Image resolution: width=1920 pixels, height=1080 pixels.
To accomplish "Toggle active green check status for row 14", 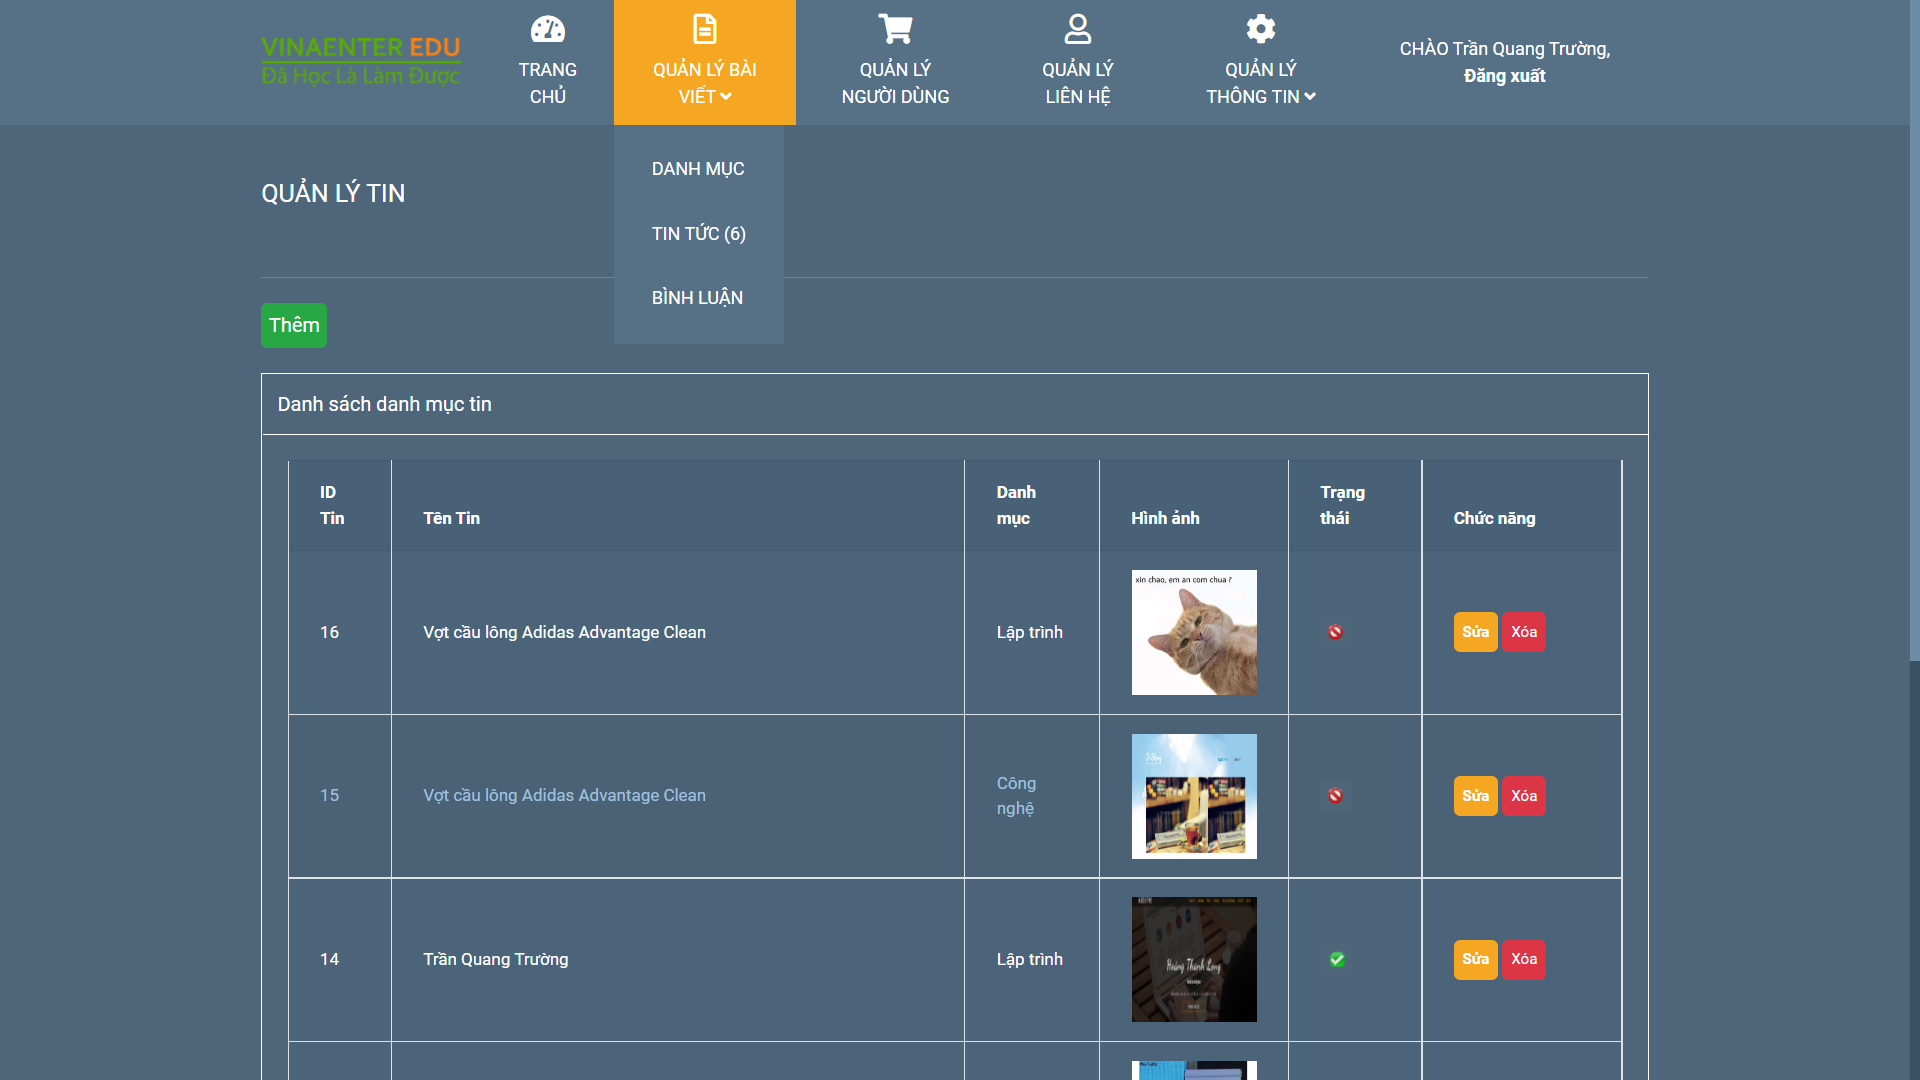I will coord(1337,960).
